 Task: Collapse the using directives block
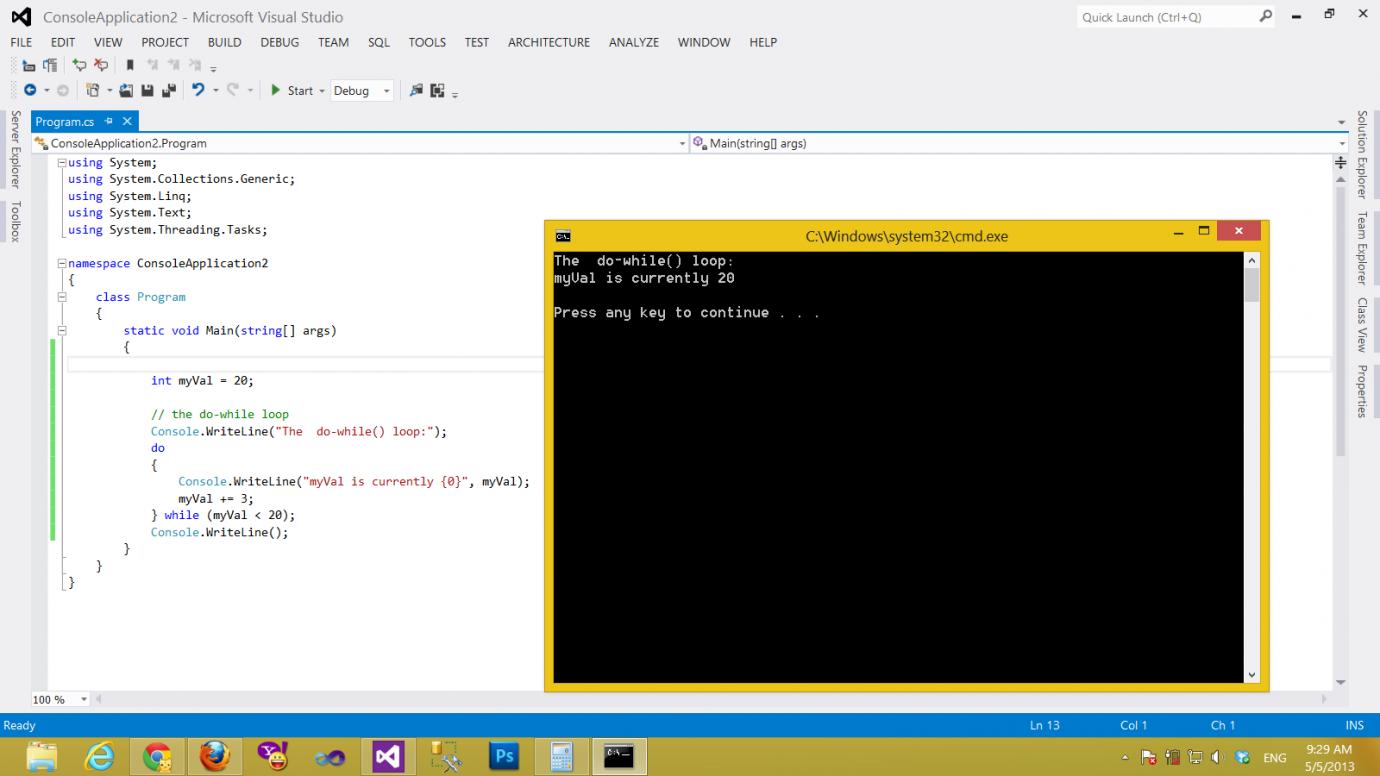62,162
